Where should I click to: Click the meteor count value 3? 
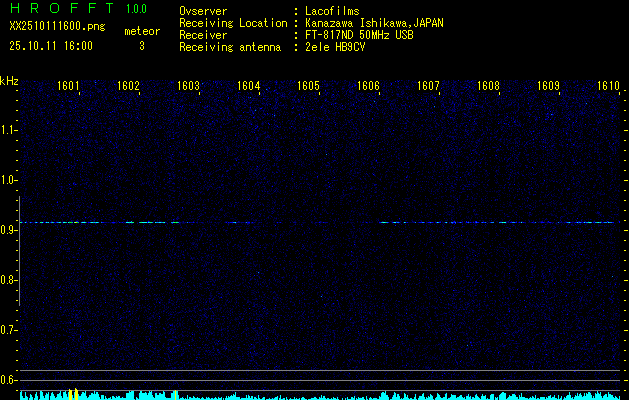click(x=141, y=46)
